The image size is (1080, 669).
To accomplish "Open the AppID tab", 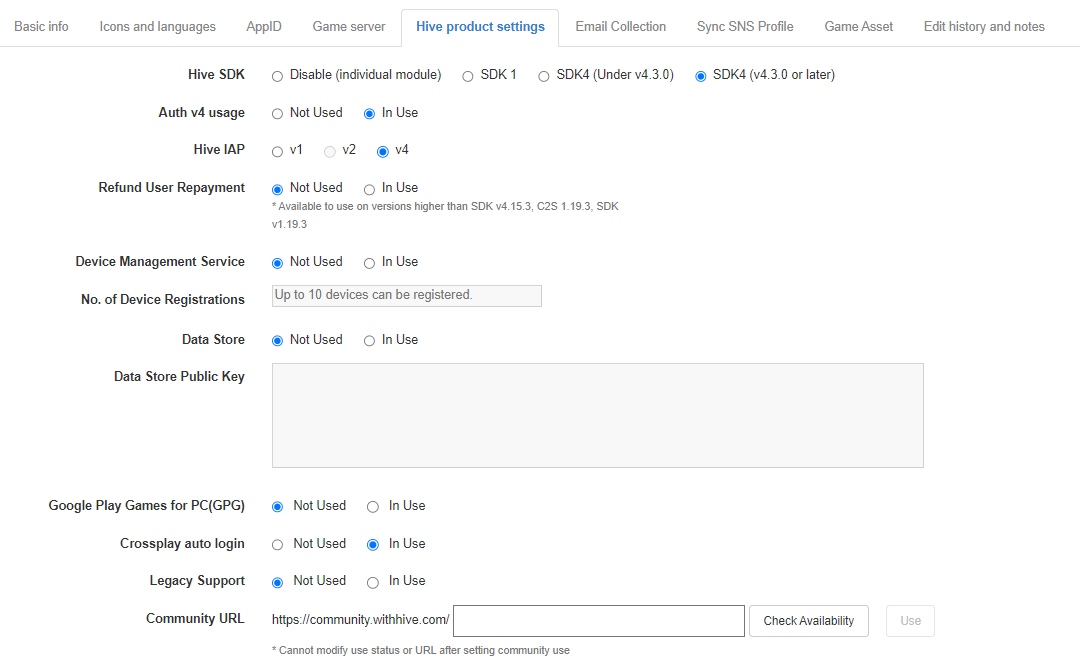I will pos(264,27).
